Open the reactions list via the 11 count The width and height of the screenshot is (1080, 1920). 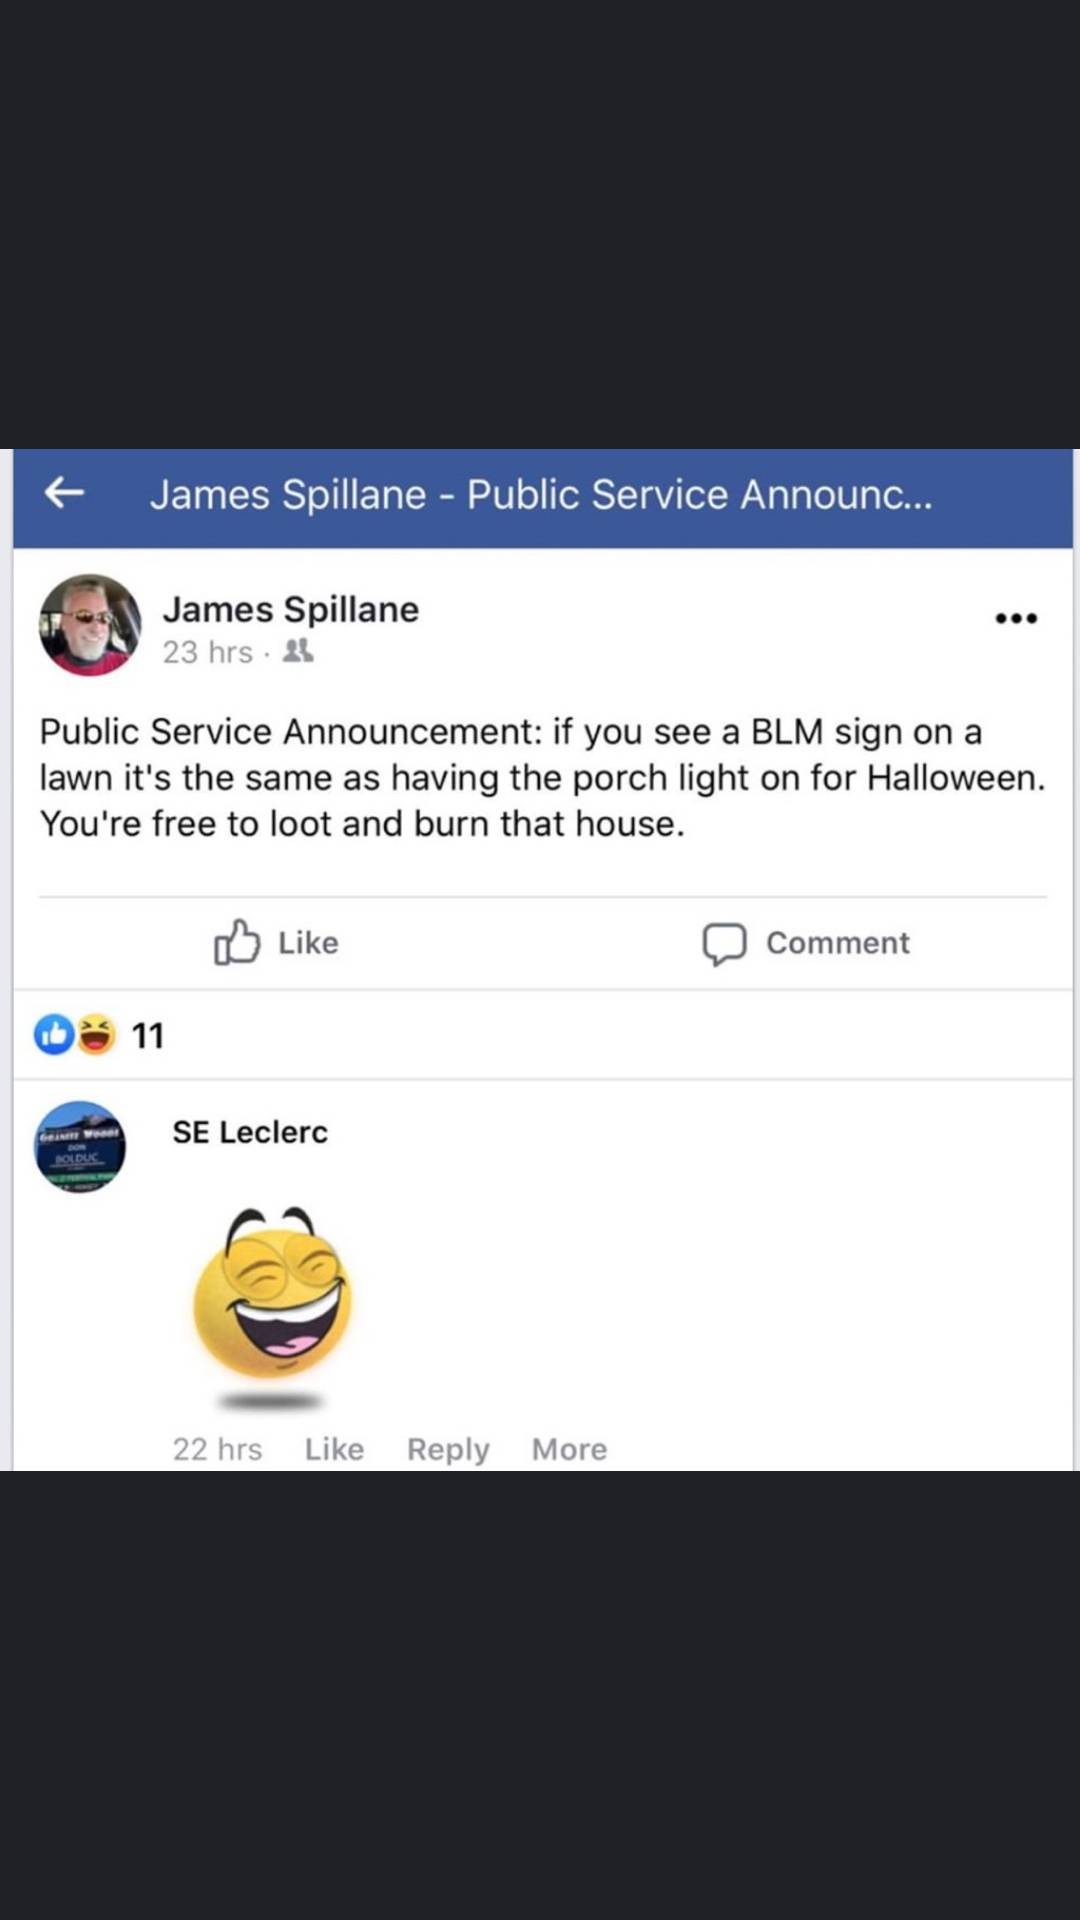pyautogui.click(x=147, y=1036)
